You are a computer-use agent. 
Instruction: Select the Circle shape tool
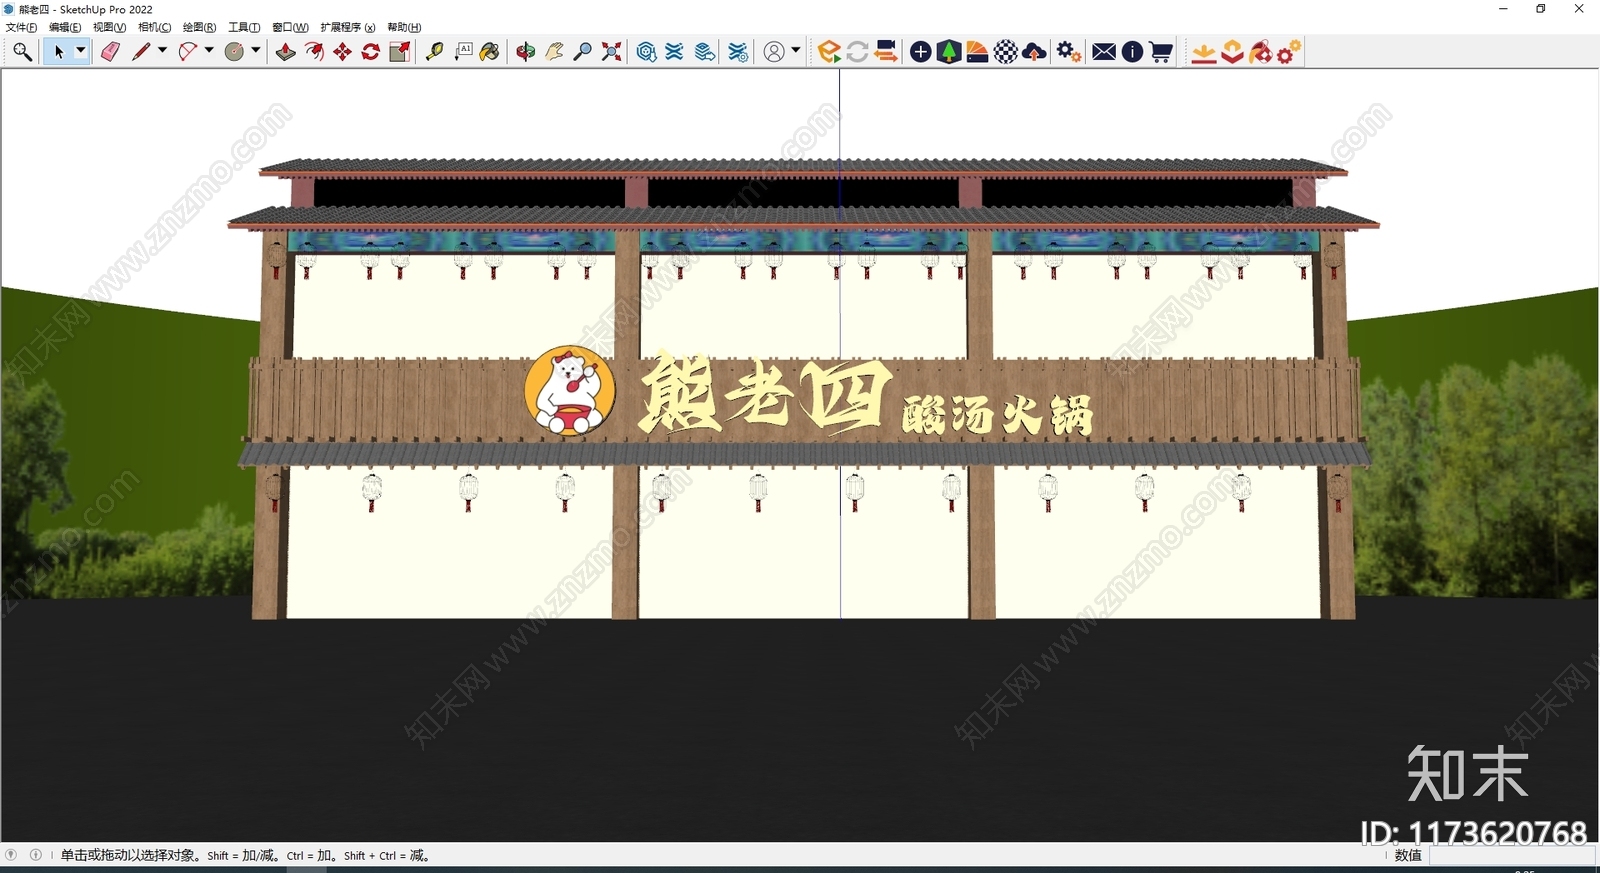tap(235, 52)
